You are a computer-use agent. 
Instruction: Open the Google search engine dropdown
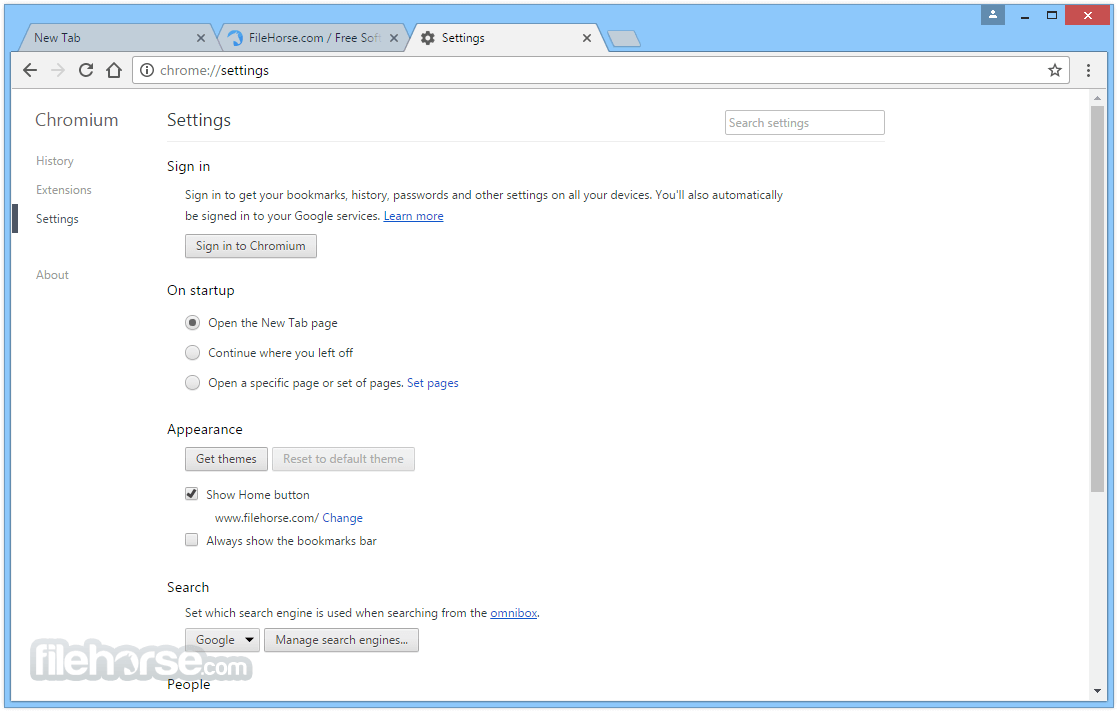coord(222,640)
